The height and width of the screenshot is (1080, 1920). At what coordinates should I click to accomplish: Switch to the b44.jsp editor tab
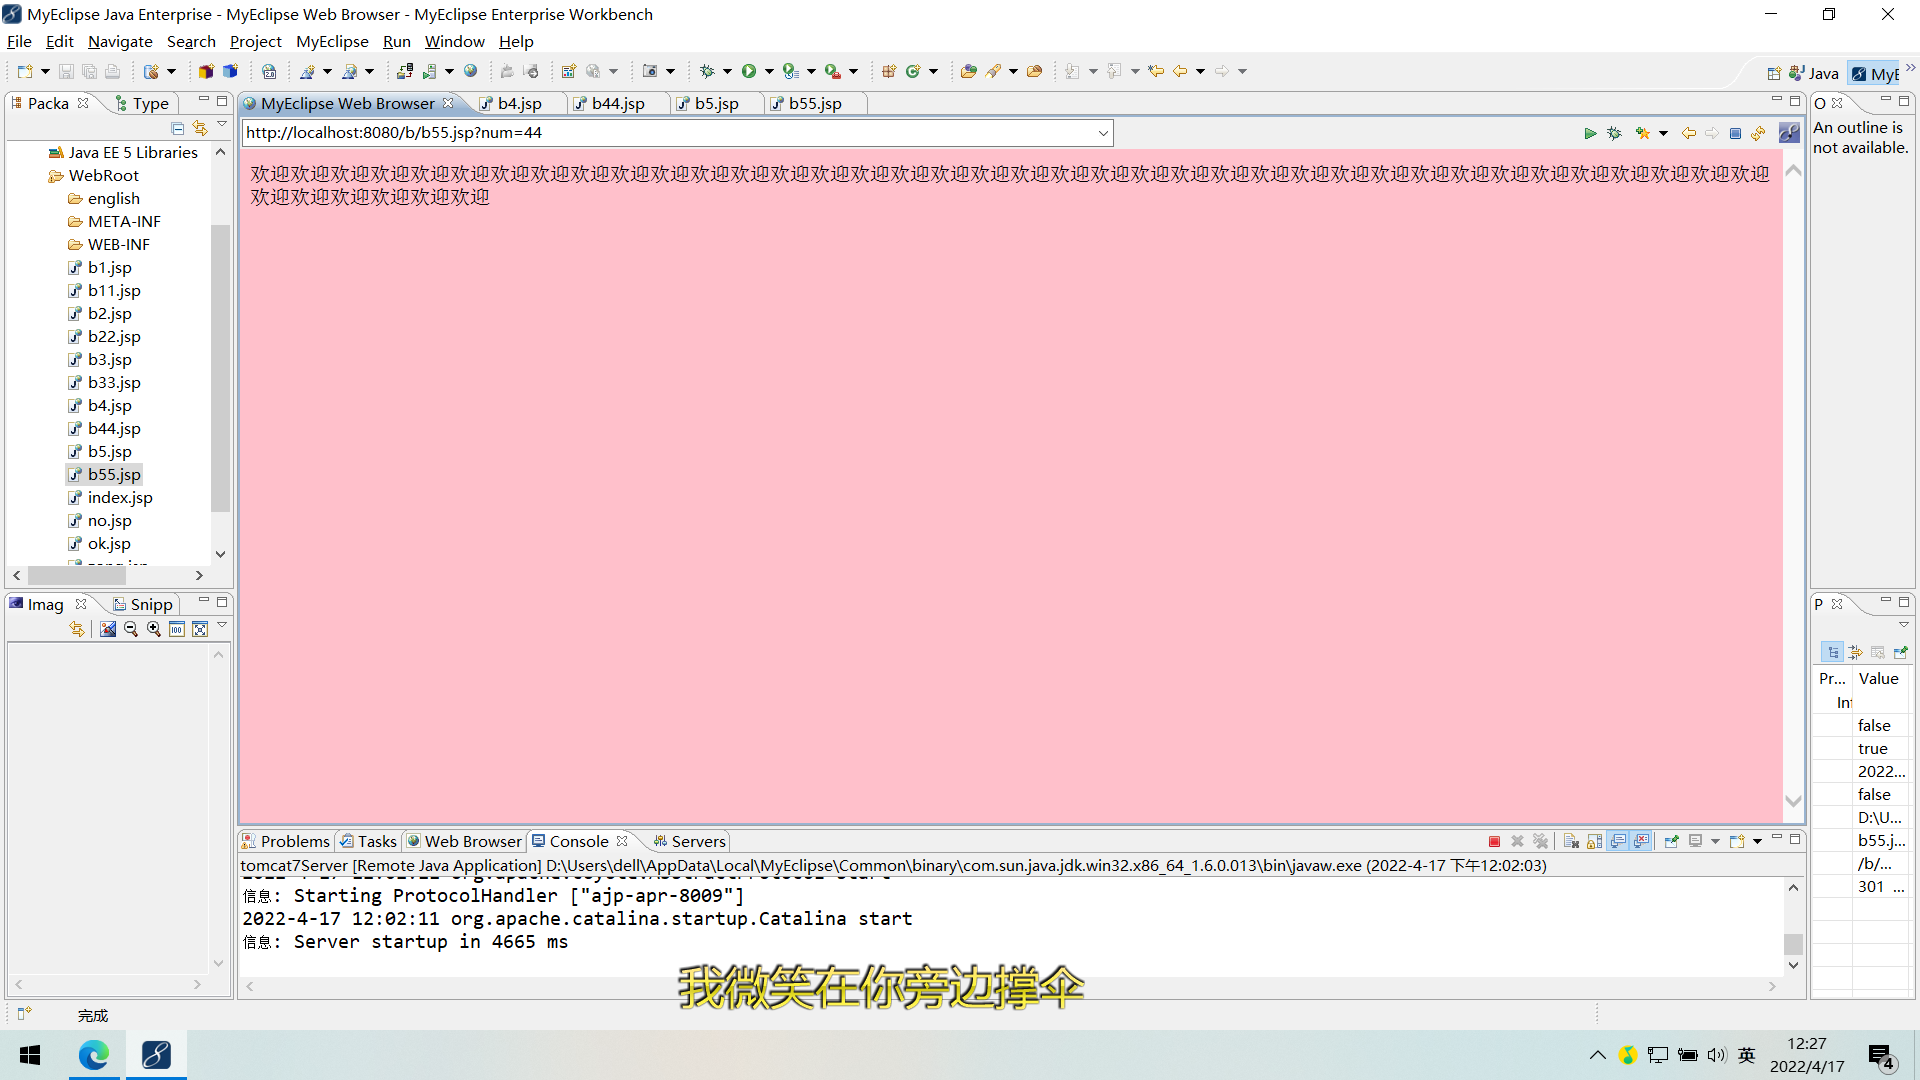617,103
